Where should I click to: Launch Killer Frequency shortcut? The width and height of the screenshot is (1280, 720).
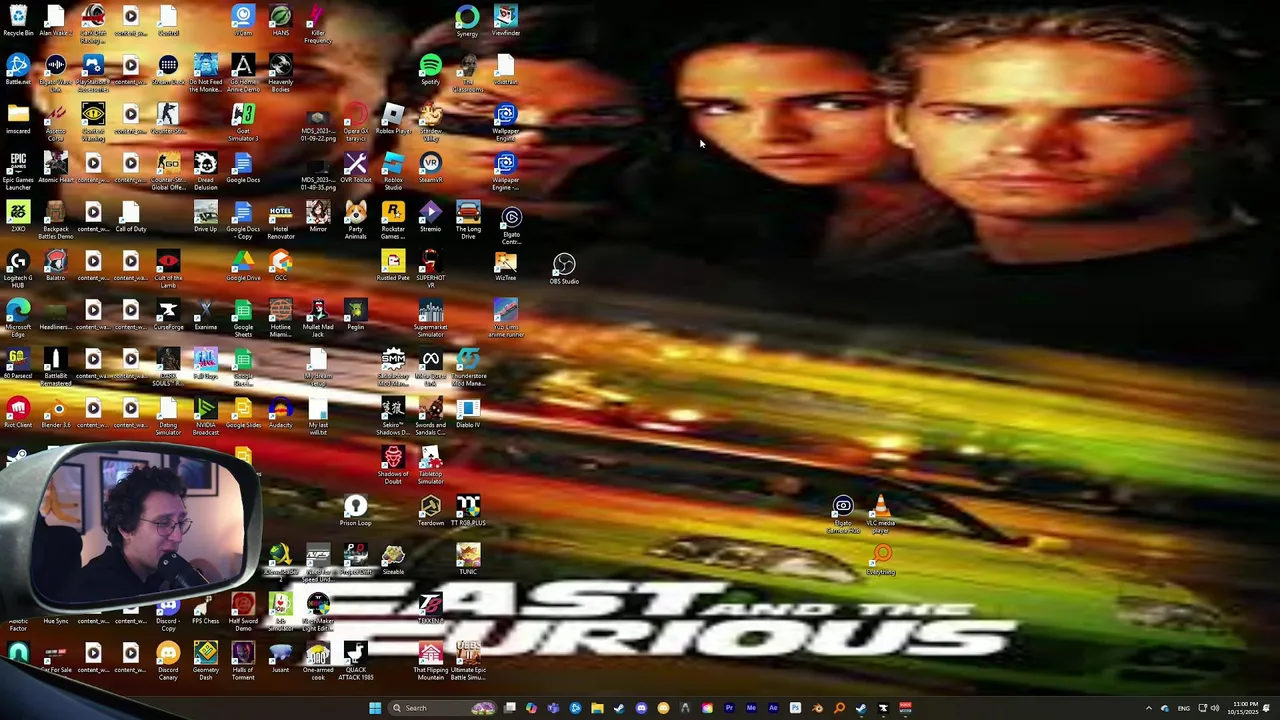(x=318, y=23)
